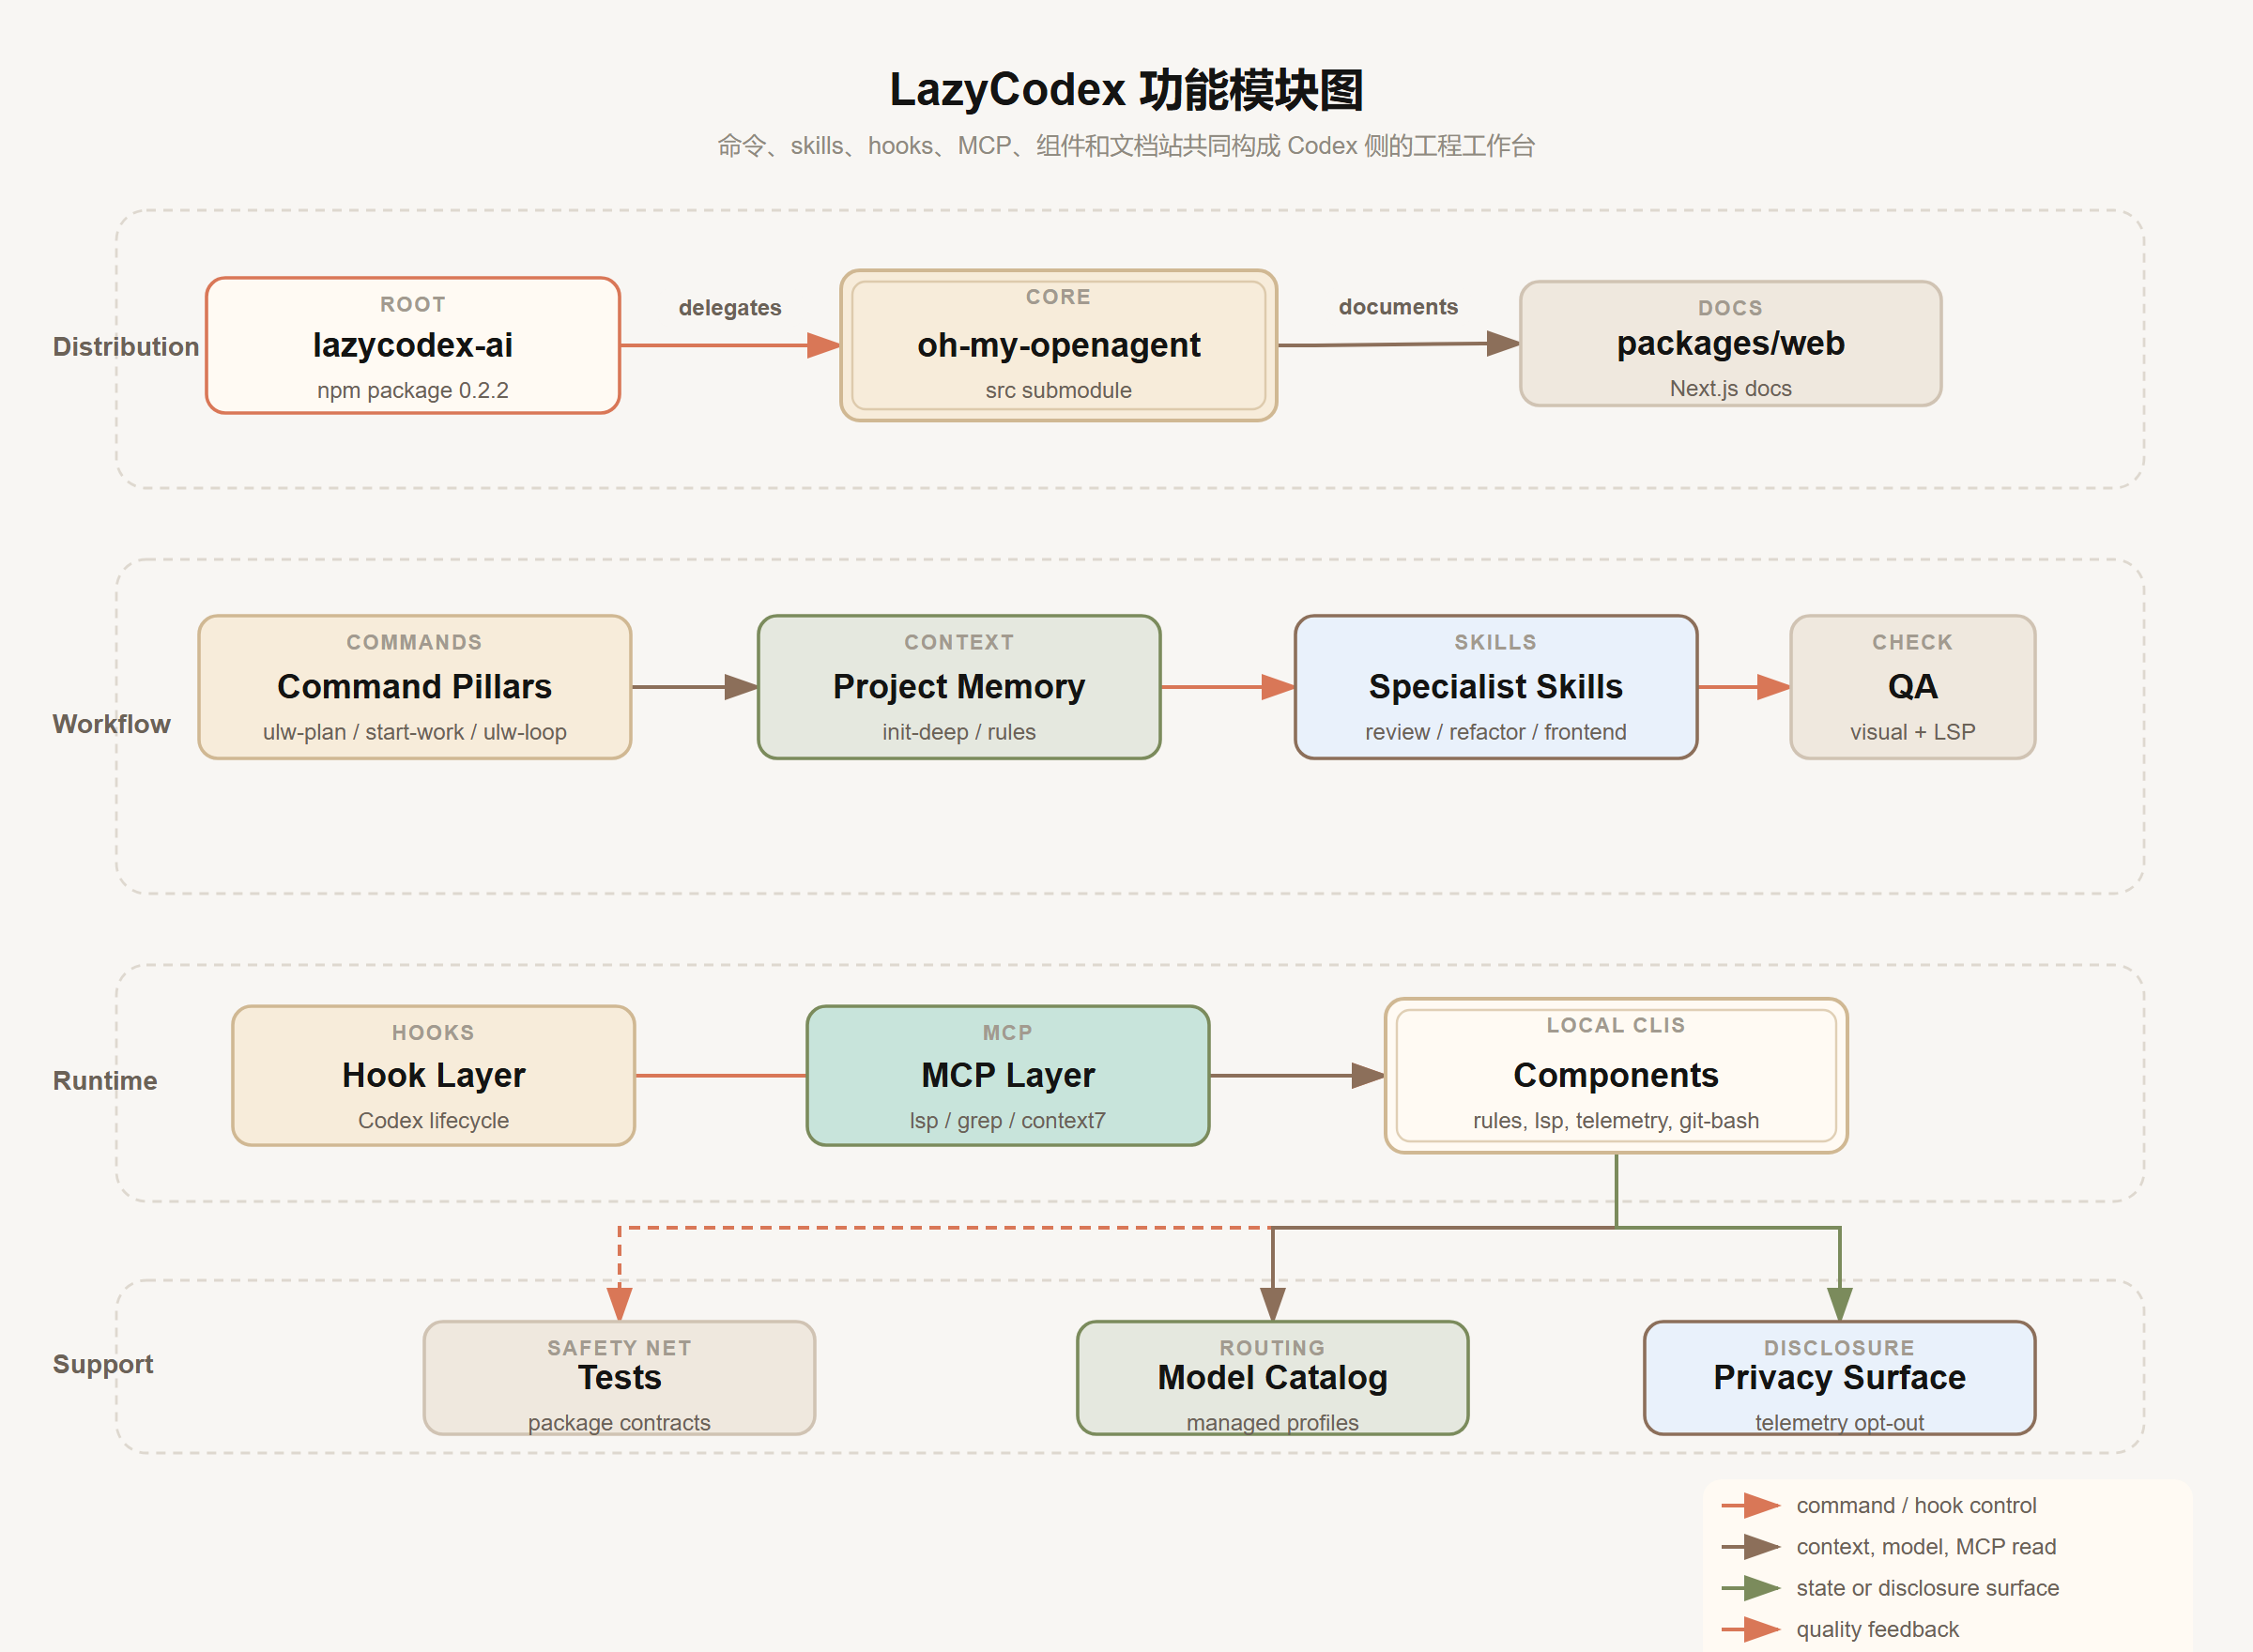Screen dimensions: 2253x1652
Task: Click the Workflow row label
Action: [111, 724]
